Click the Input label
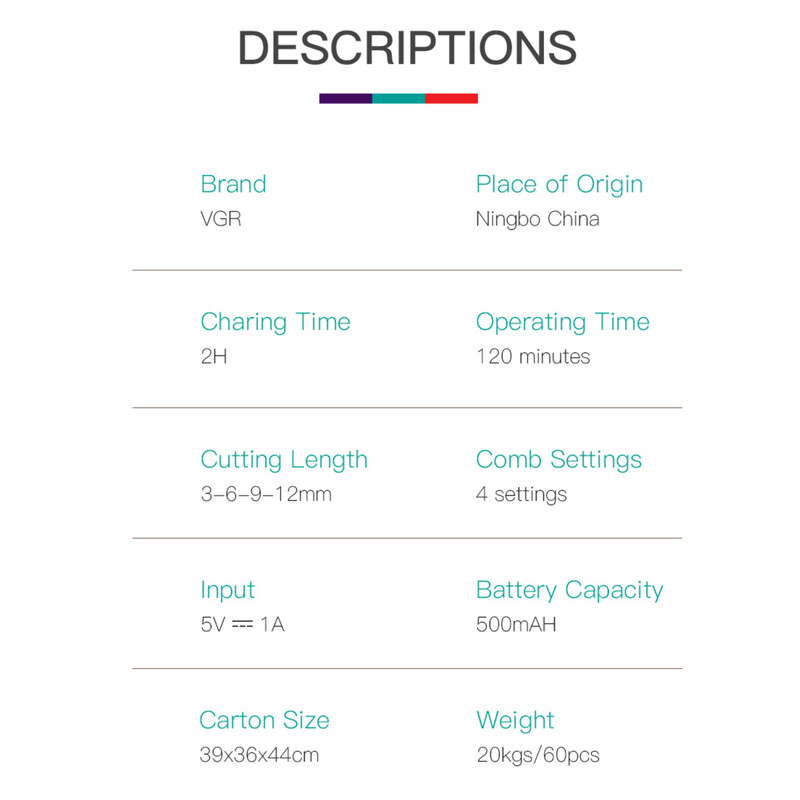The width and height of the screenshot is (800, 800). tap(228, 591)
